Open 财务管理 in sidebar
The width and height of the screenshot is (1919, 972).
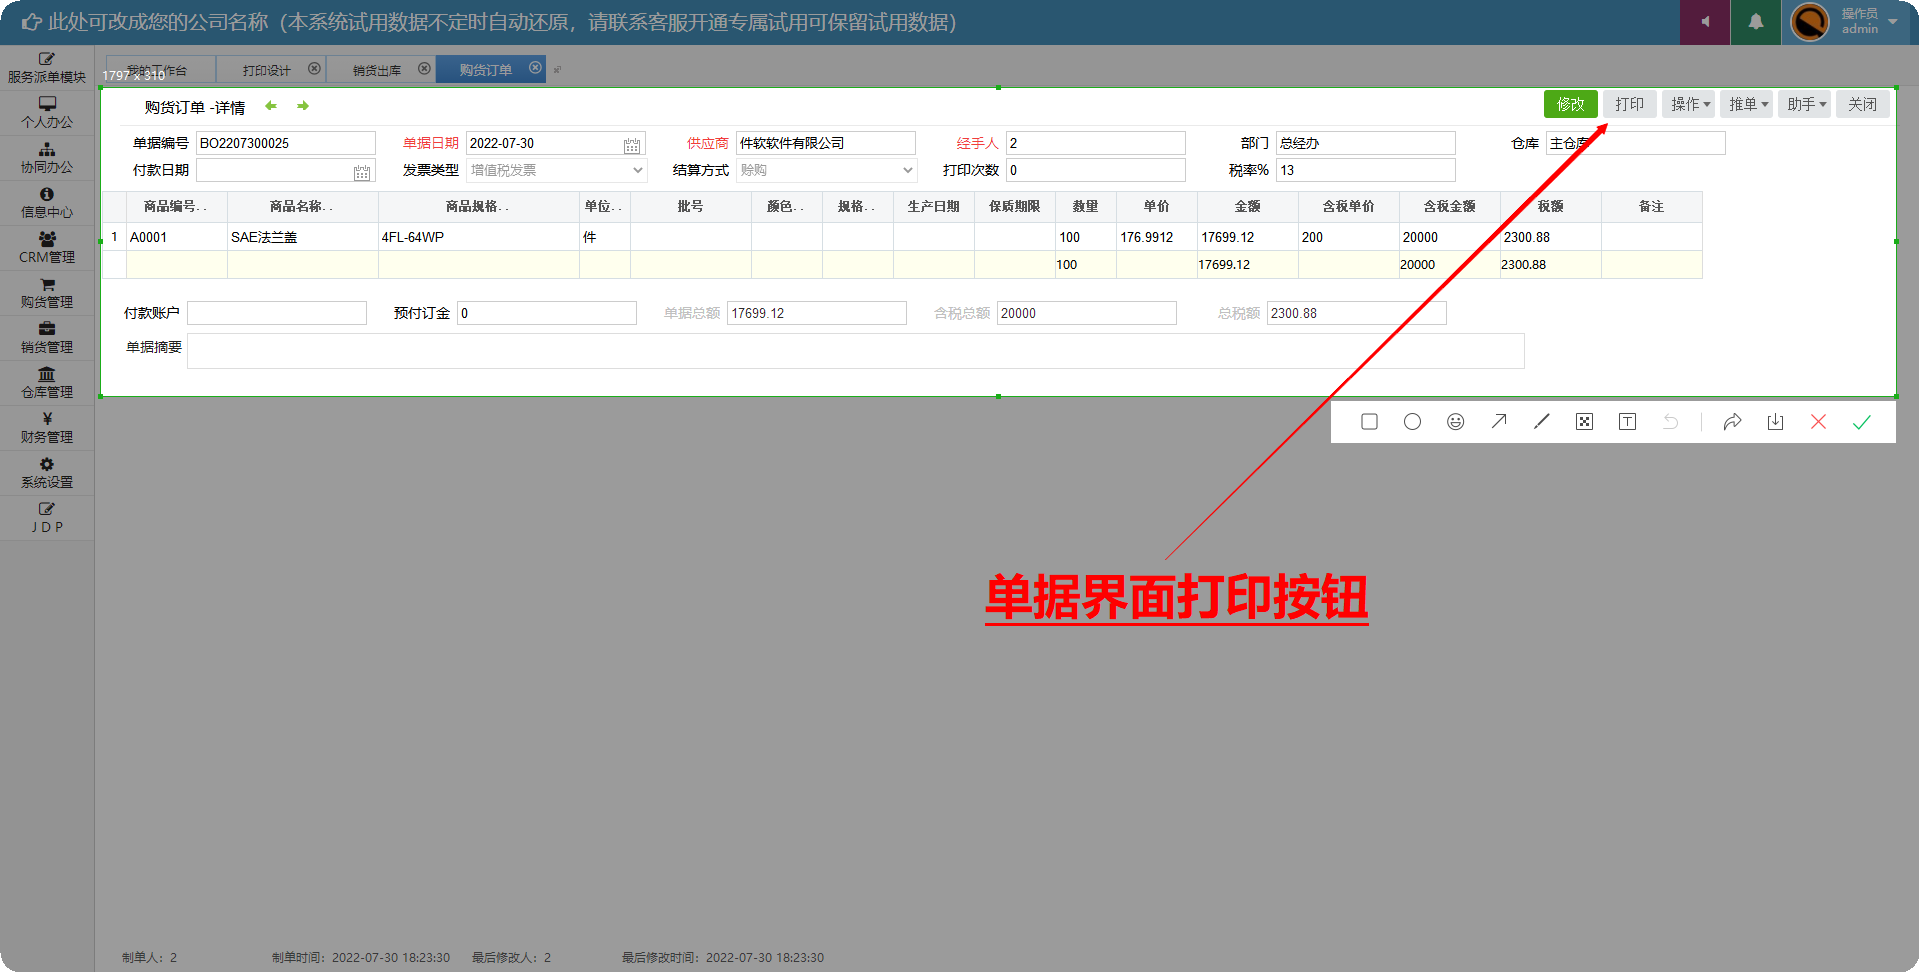(47, 428)
